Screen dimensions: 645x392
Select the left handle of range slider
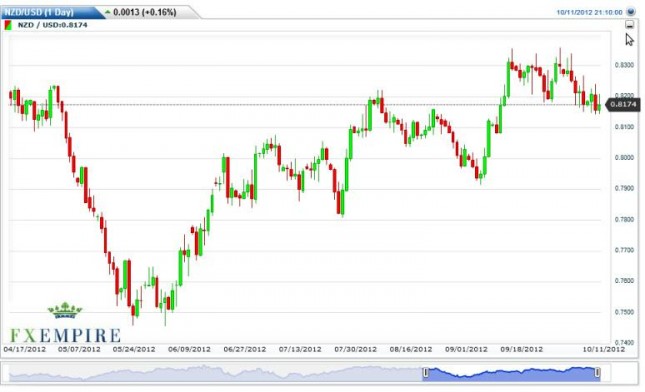426,373
